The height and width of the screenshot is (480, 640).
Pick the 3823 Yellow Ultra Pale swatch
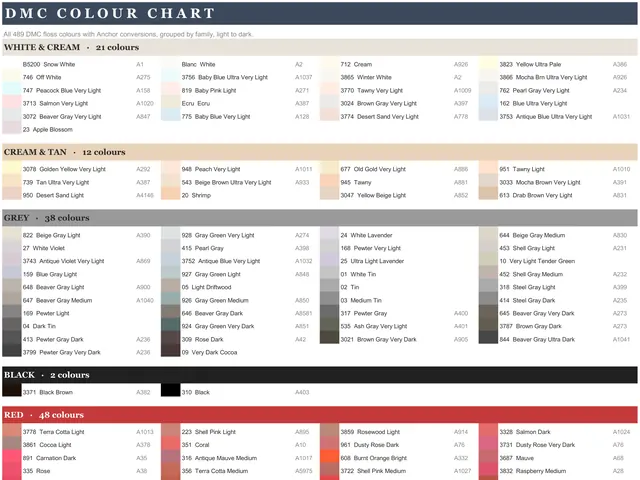488,64
